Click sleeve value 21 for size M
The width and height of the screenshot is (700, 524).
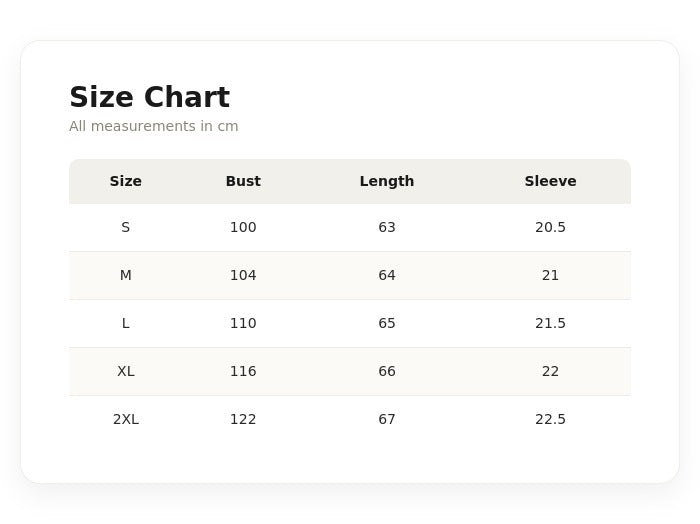click(x=550, y=275)
